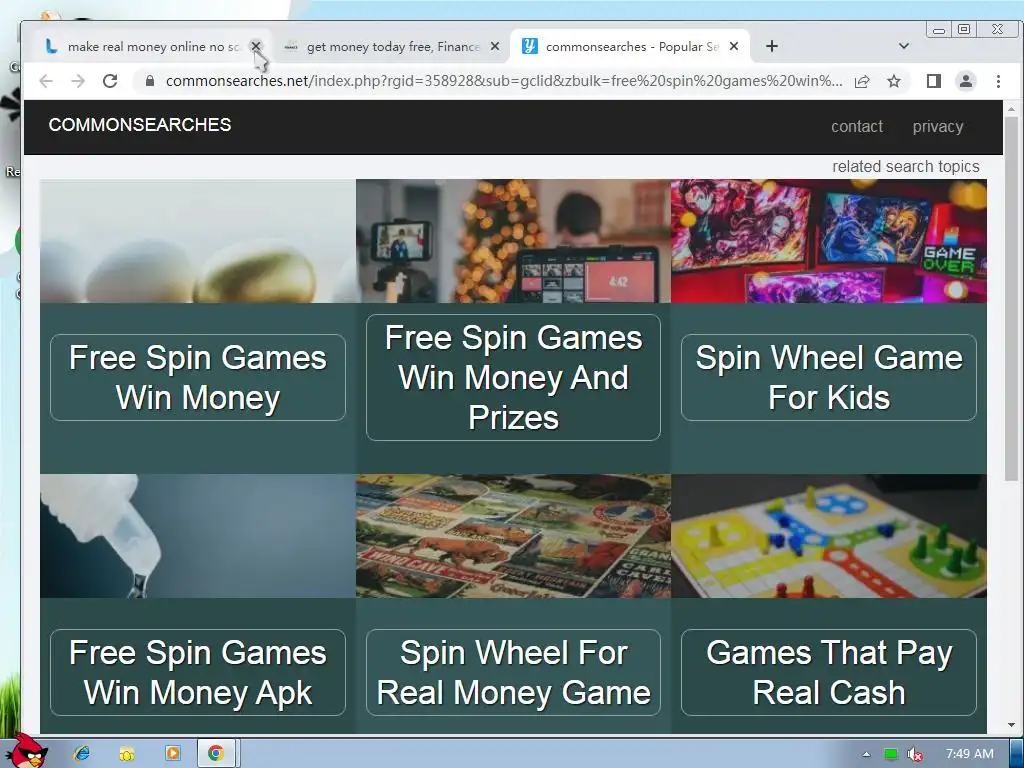Expand the tab search chevron
Screen dimensions: 1024x768
click(x=904, y=46)
